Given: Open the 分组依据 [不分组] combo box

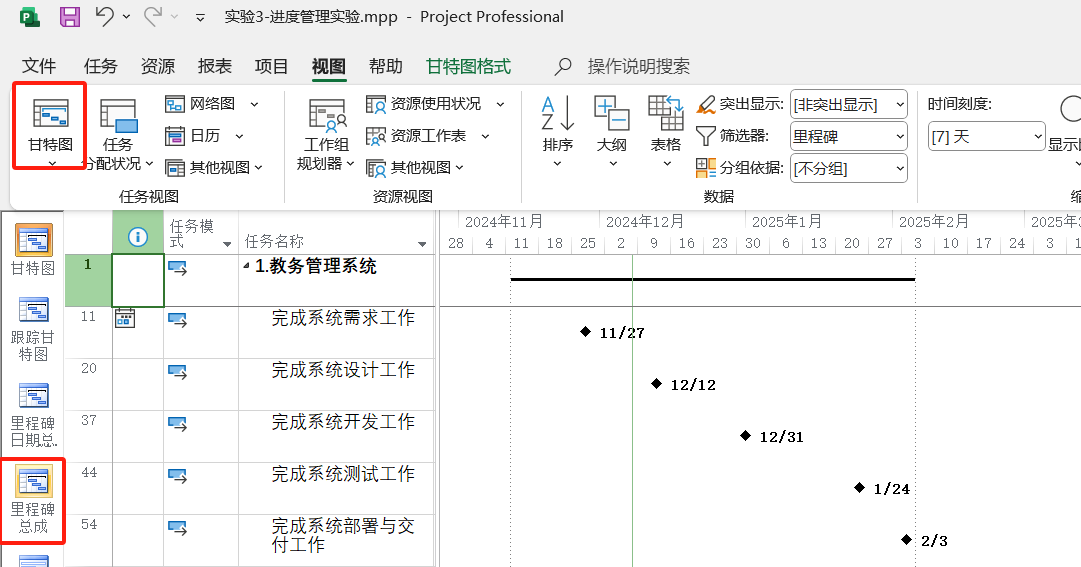Looking at the screenshot, I should point(849,168).
